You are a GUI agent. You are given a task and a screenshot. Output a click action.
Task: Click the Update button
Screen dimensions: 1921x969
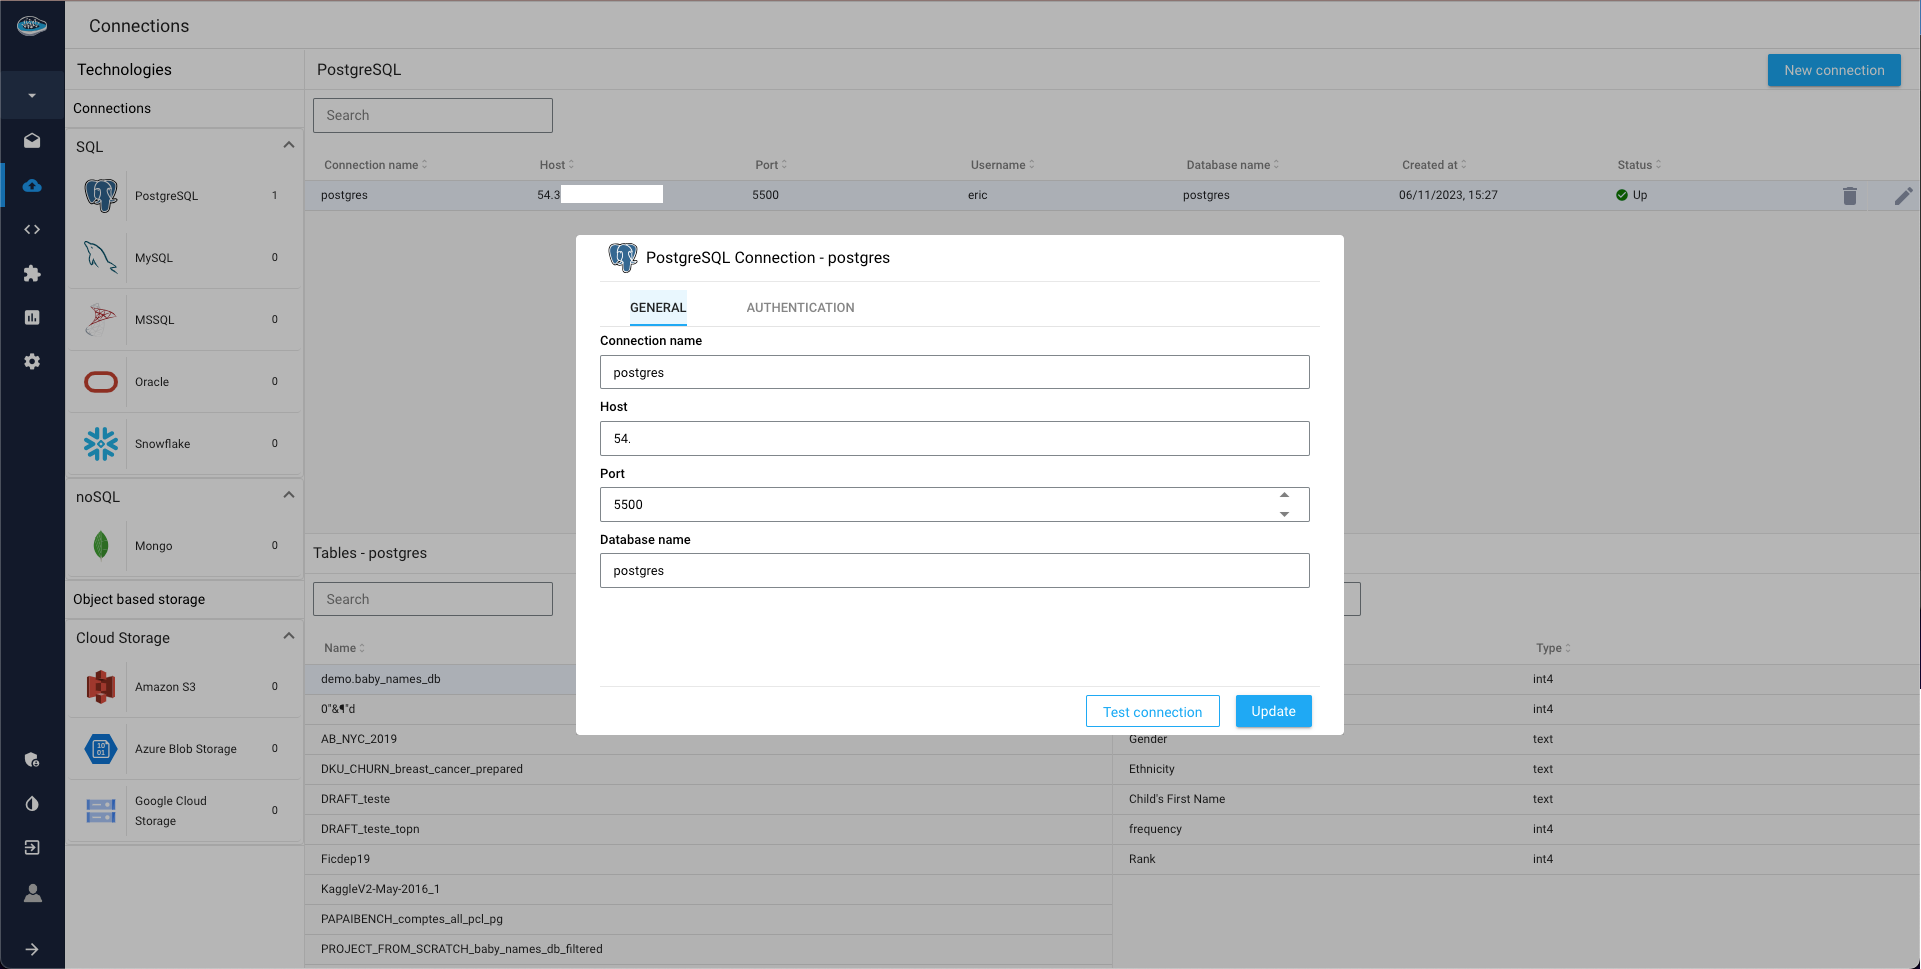pyautogui.click(x=1273, y=711)
